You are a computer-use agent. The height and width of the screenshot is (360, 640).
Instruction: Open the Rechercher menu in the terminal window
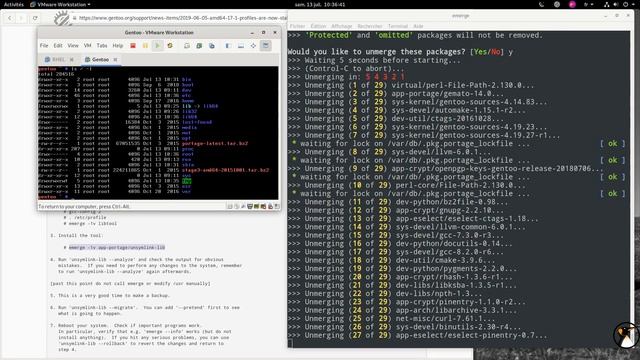tap(370, 26)
